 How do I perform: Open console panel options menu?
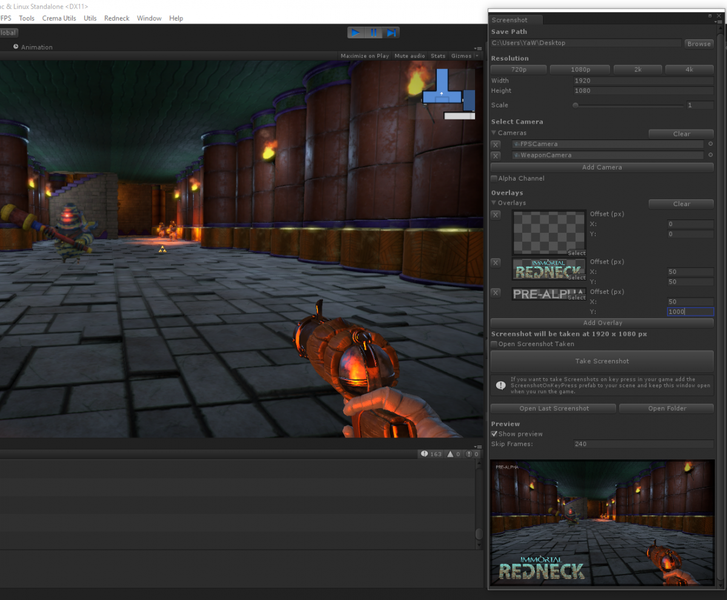[x=478, y=447]
